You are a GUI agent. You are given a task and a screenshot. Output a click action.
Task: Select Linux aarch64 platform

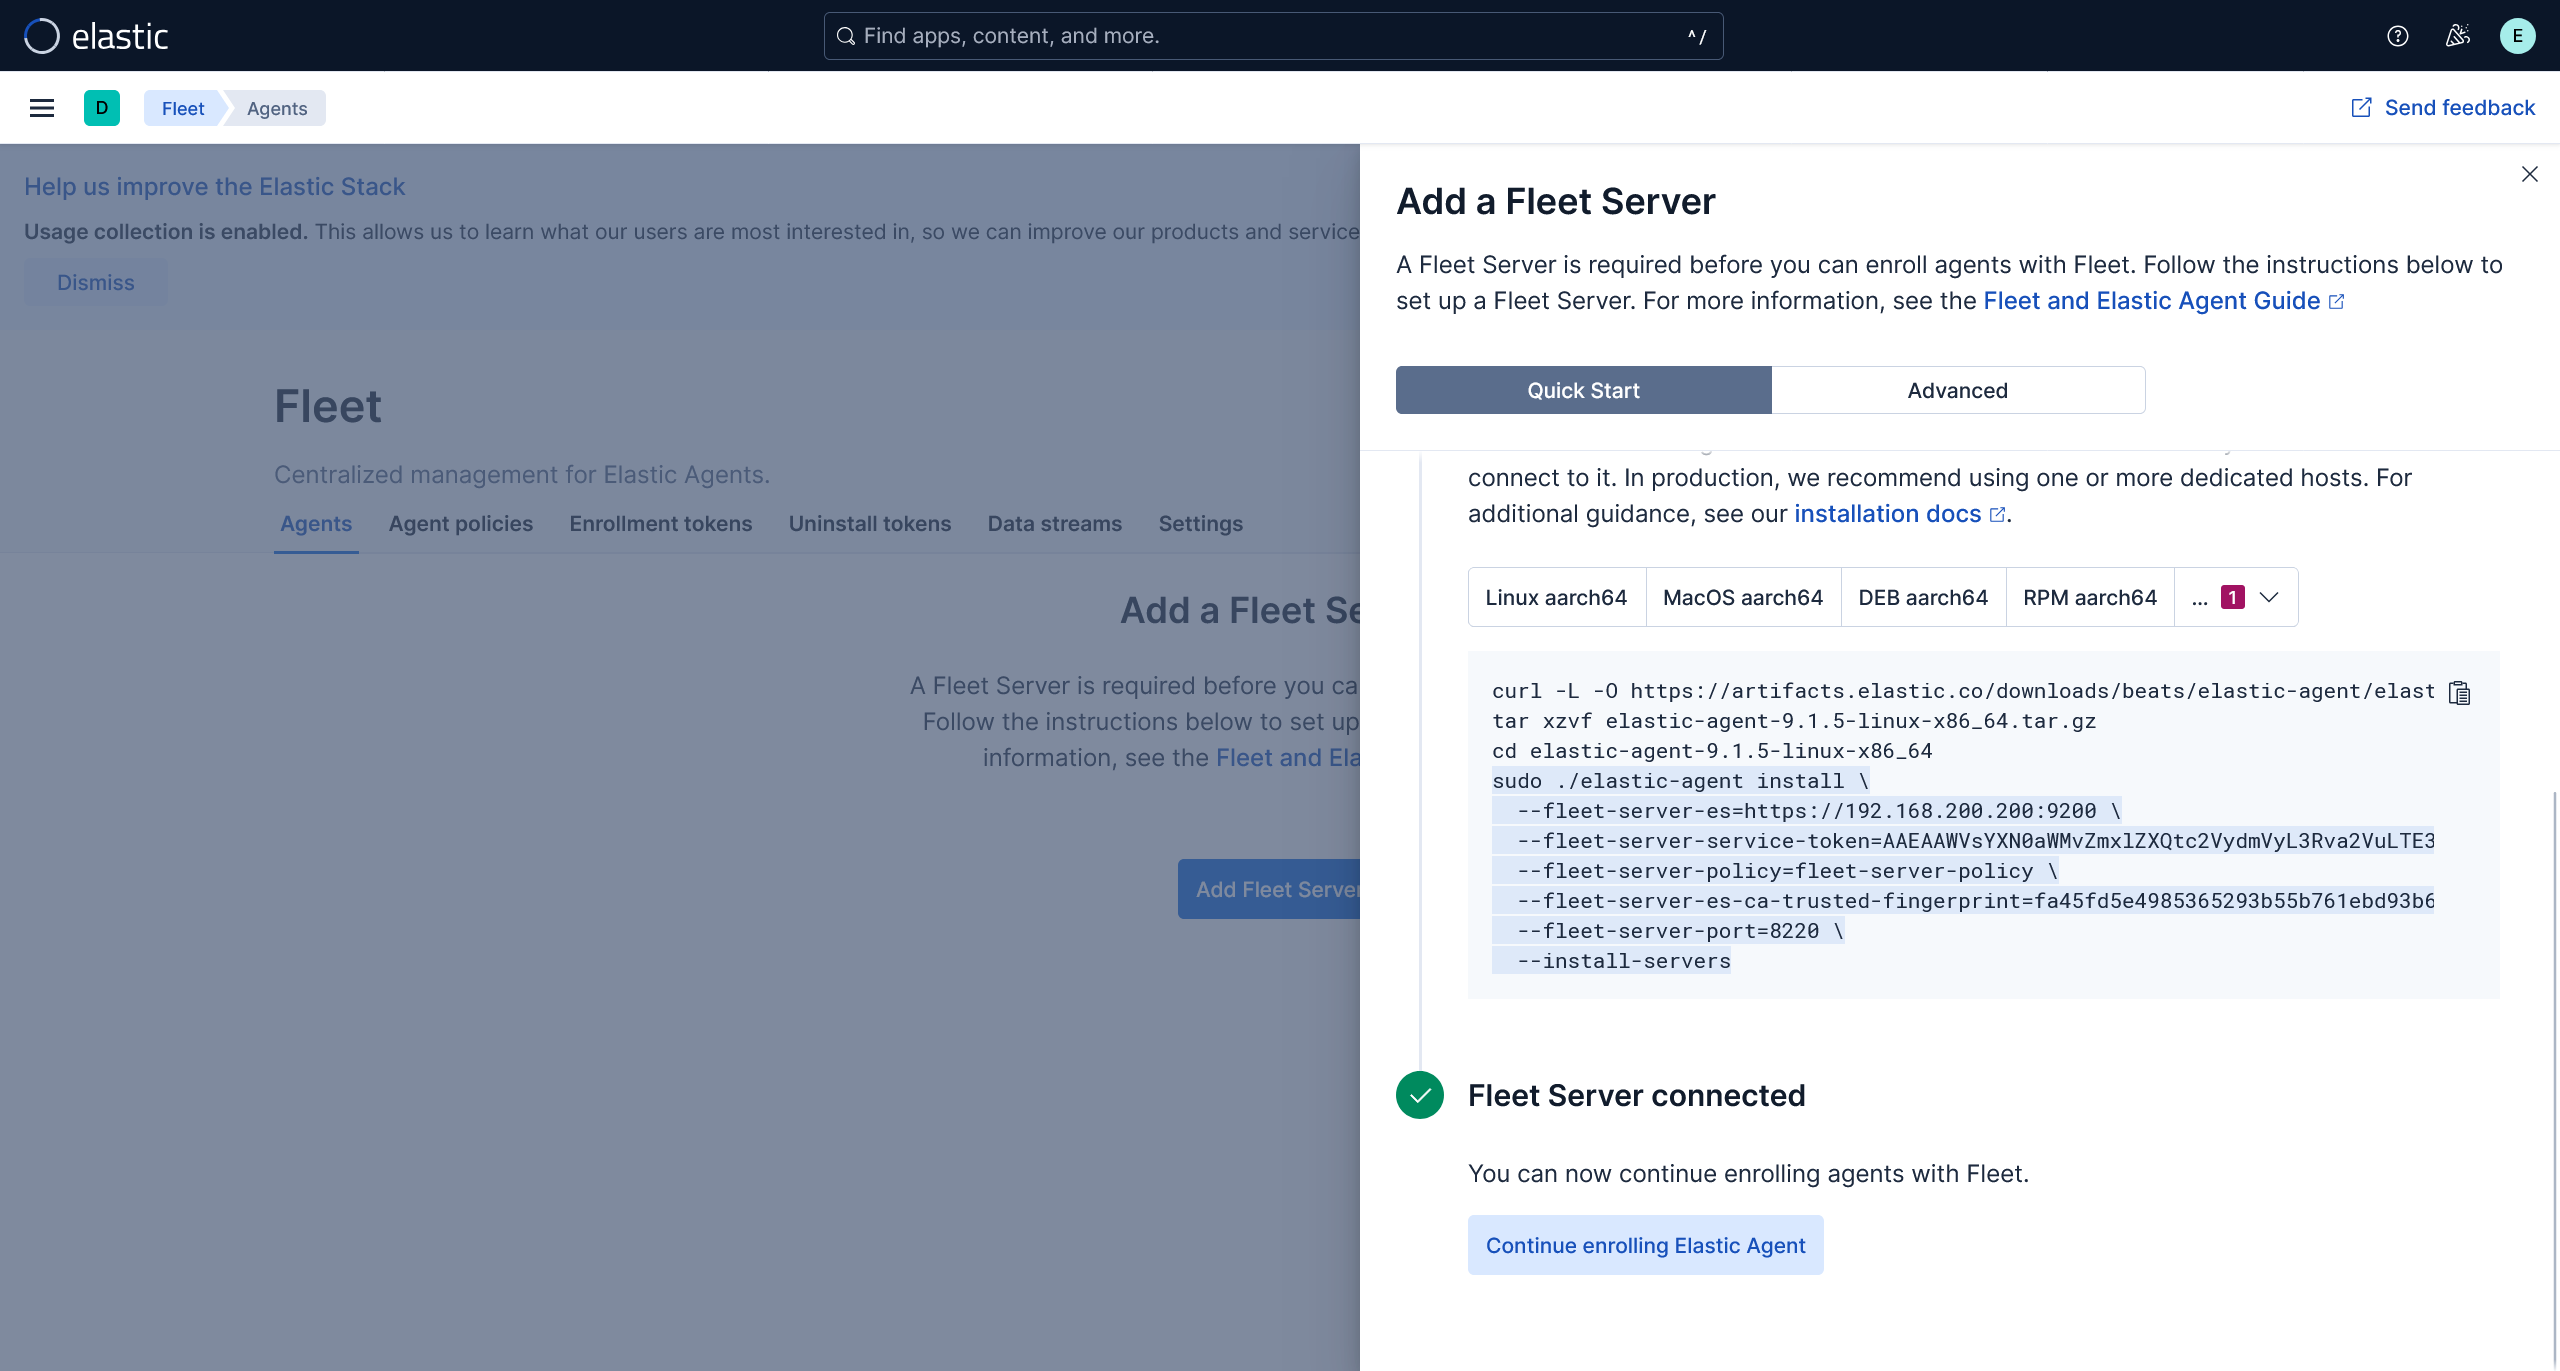(x=1556, y=597)
